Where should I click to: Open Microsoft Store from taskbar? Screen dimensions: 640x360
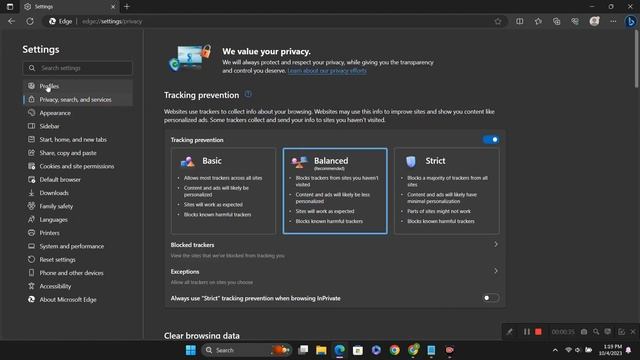click(x=358, y=350)
